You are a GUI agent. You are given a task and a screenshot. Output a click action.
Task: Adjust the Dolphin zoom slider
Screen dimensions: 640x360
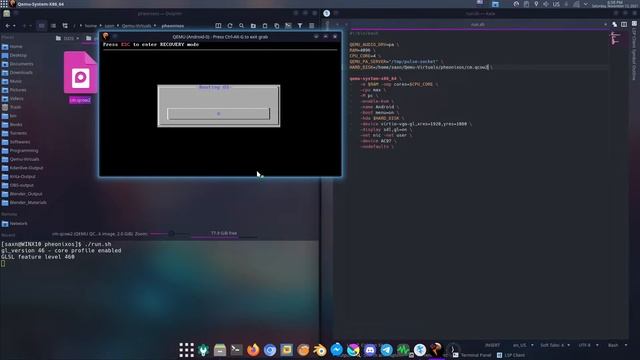pyautogui.click(x=169, y=234)
